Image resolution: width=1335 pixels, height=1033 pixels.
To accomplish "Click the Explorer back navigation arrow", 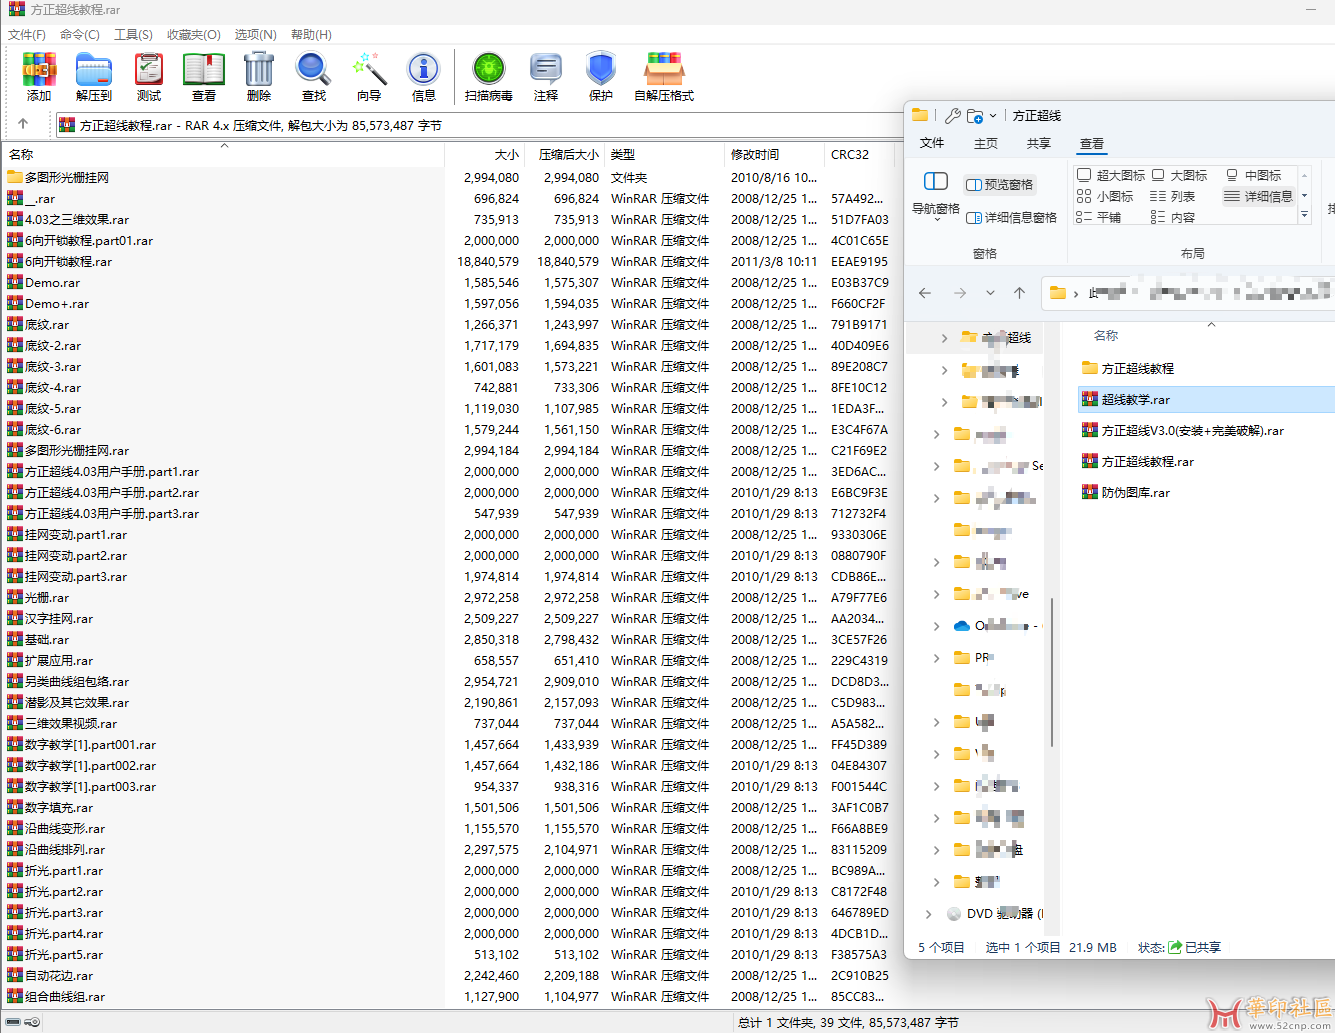I will [x=925, y=293].
